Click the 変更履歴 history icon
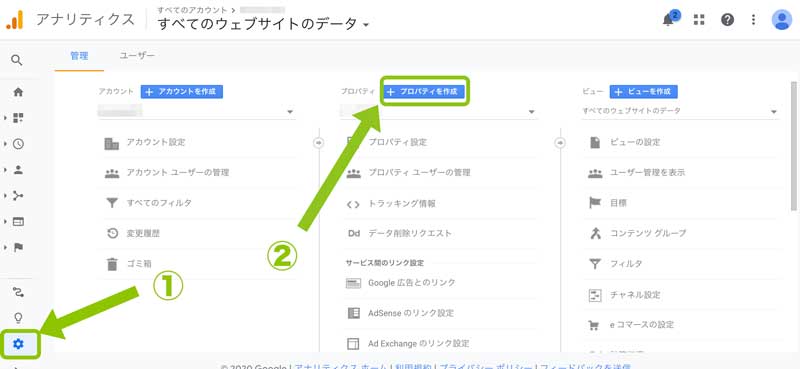Screen dimensions: 800x369 pos(112,234)
